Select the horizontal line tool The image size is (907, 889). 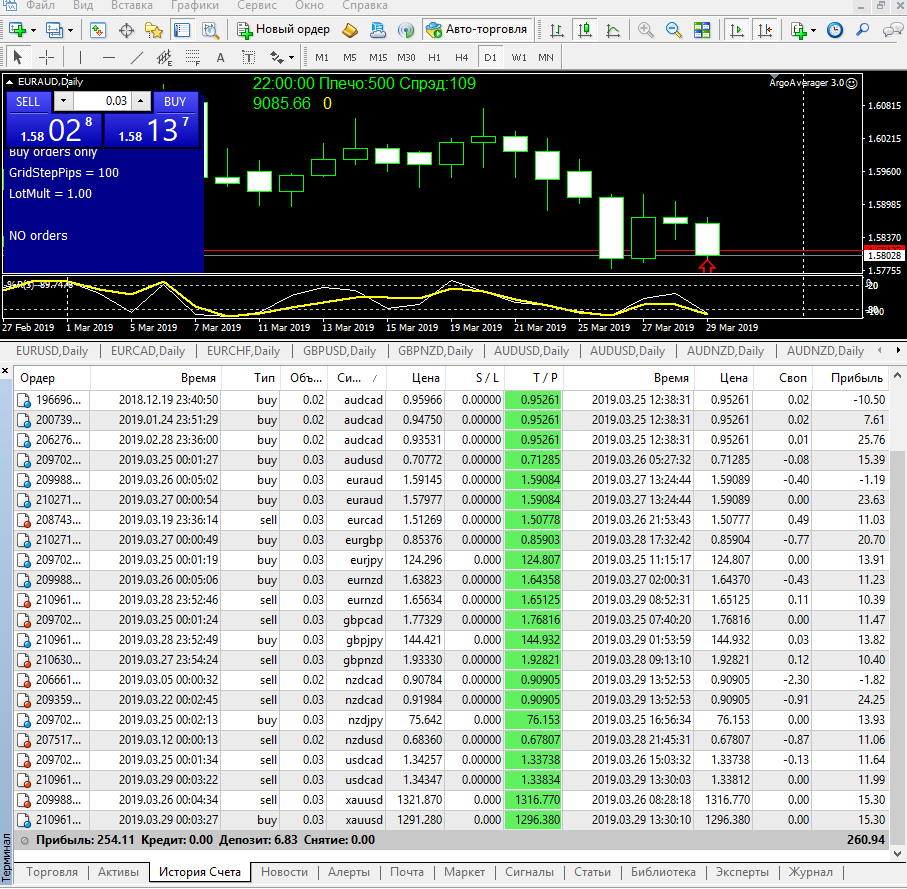[108, 57]
